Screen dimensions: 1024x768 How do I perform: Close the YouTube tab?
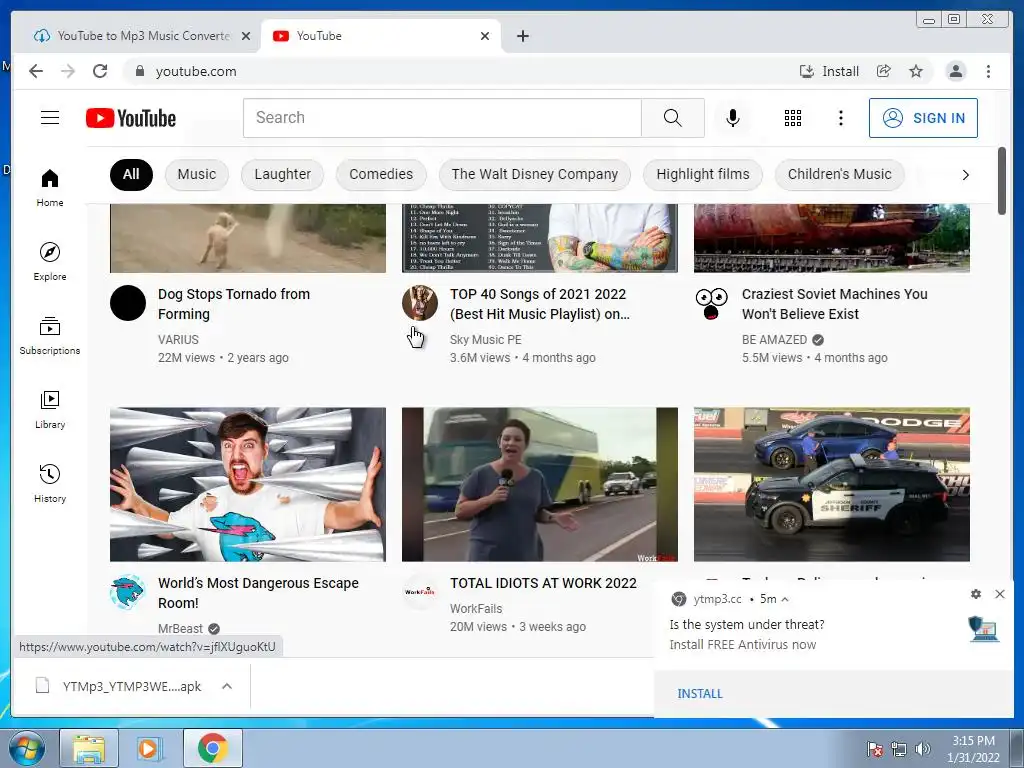pos(485,36)
